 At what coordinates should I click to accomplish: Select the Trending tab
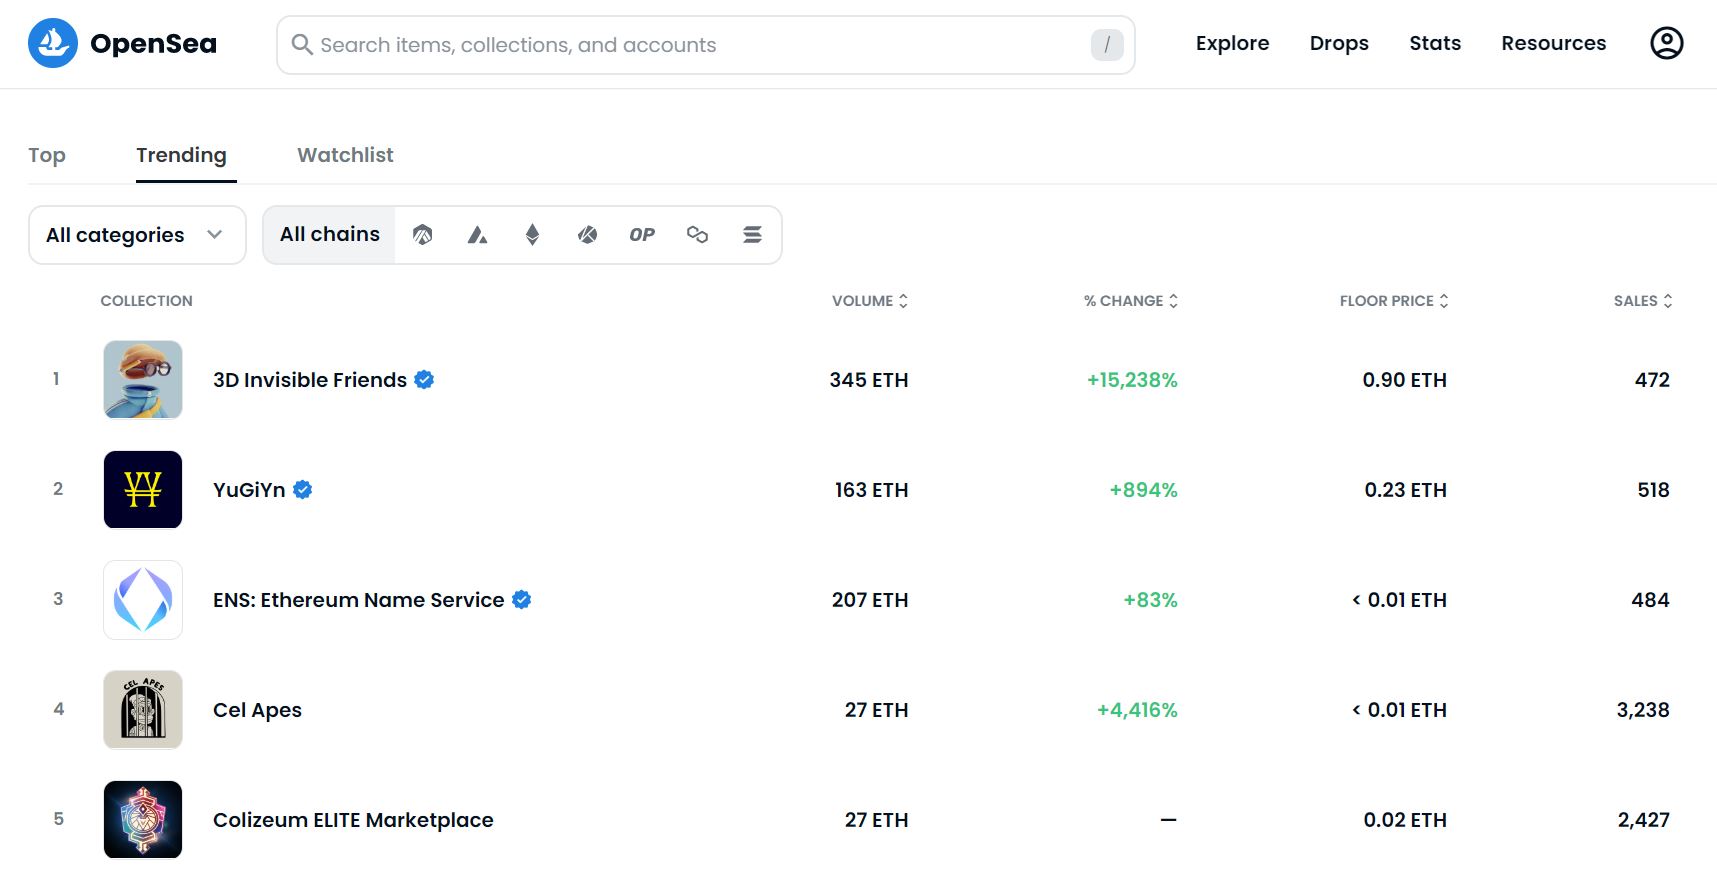tap(181, 155)
